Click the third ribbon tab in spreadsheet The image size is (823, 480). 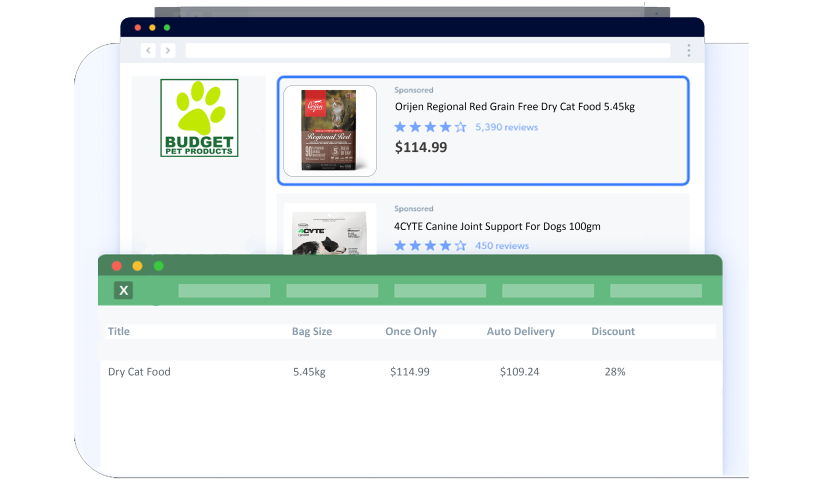[440, 291]
